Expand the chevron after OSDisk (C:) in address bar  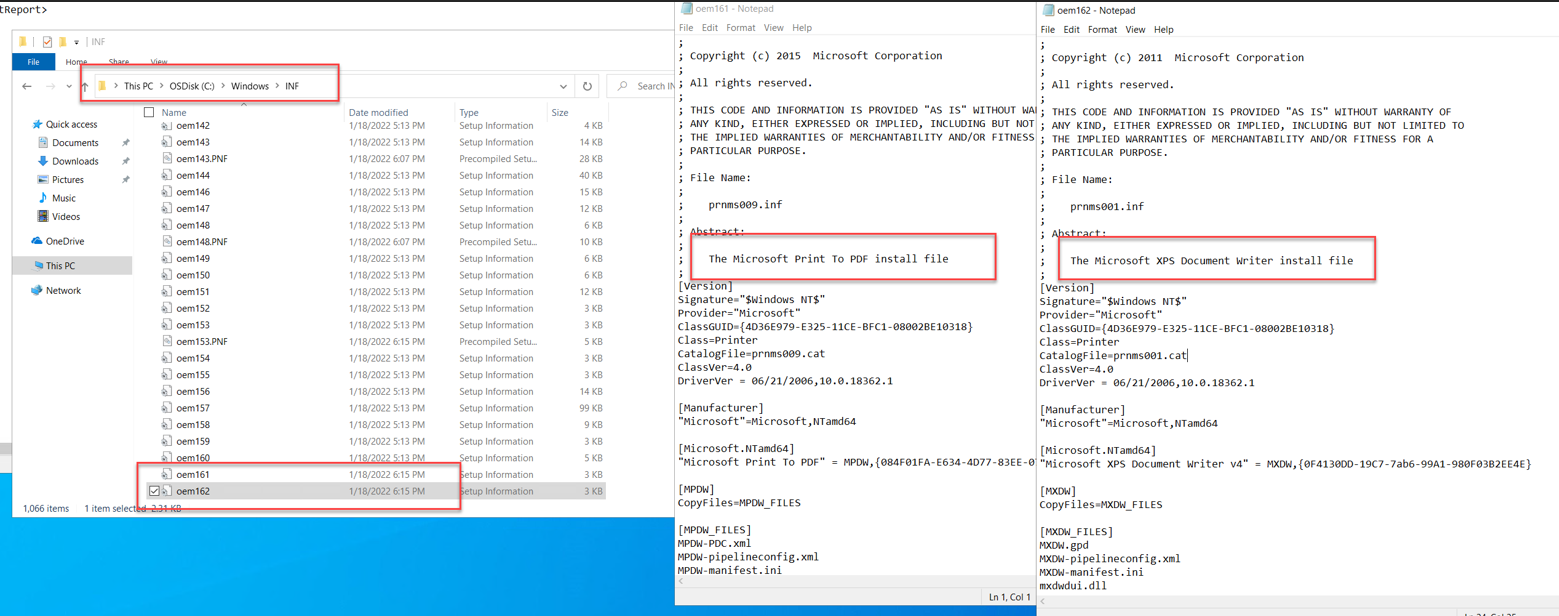click(x=223, y=87)
